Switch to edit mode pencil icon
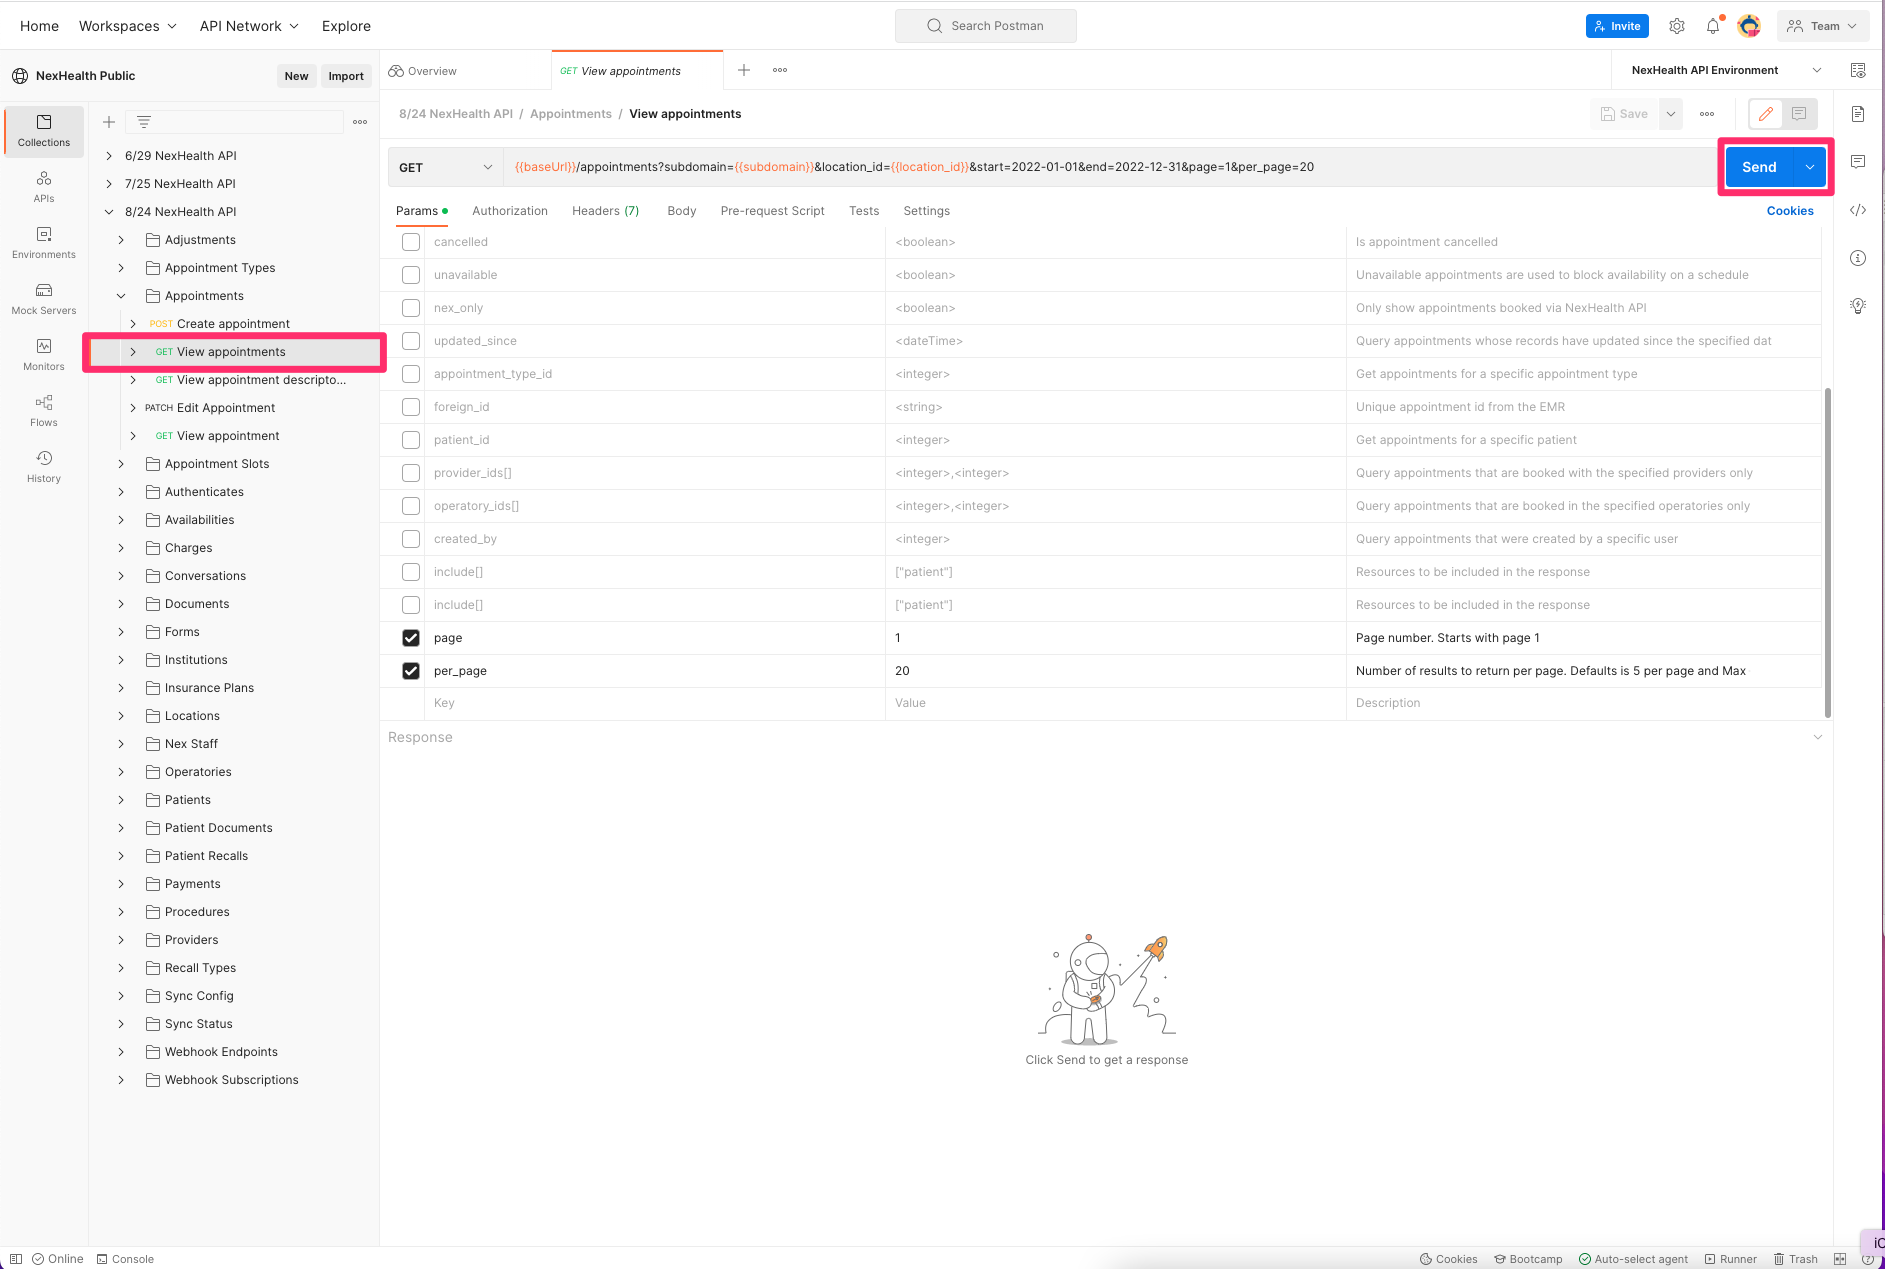This screenshot has width=1885, height=1269. [x=1766, y=114]
